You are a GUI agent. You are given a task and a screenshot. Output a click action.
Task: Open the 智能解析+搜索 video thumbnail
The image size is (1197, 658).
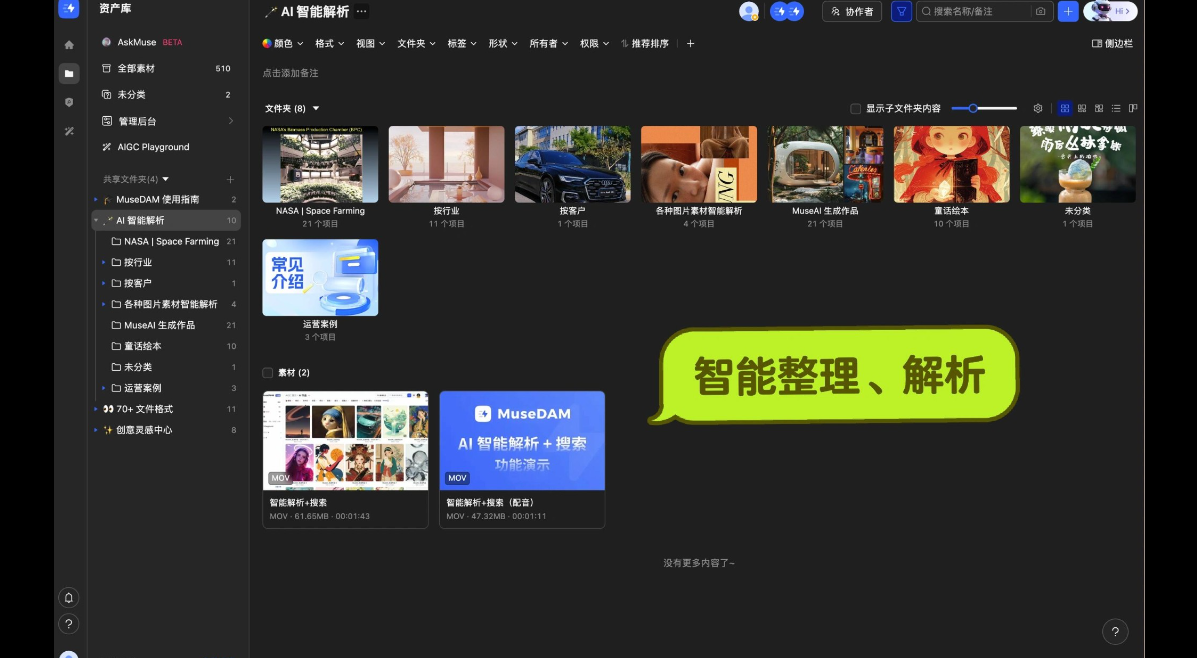345,440
